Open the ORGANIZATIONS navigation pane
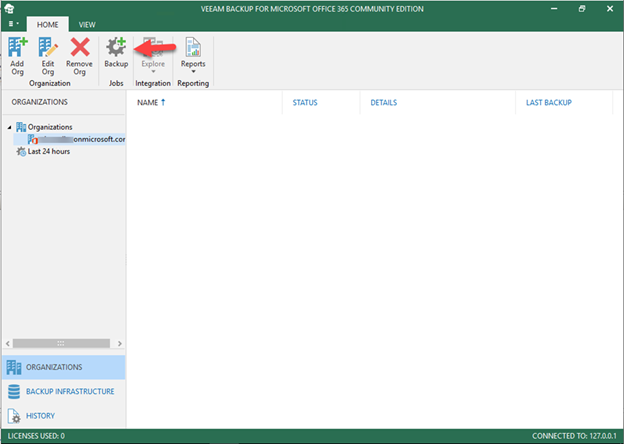This screenshot has width=624, height=444. (x=64, y=367)
